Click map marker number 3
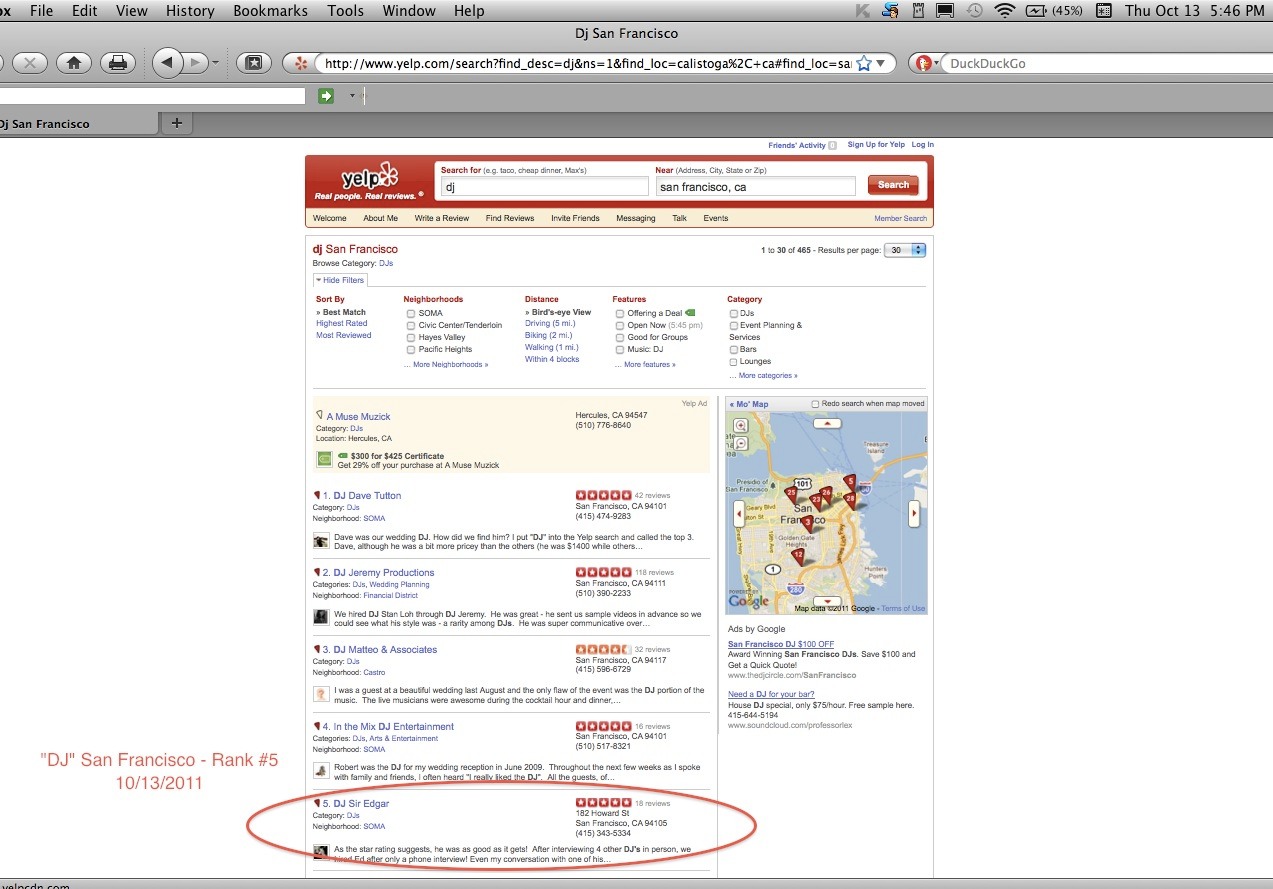This screenshot has height=889, width=1273. pos(807,522)
